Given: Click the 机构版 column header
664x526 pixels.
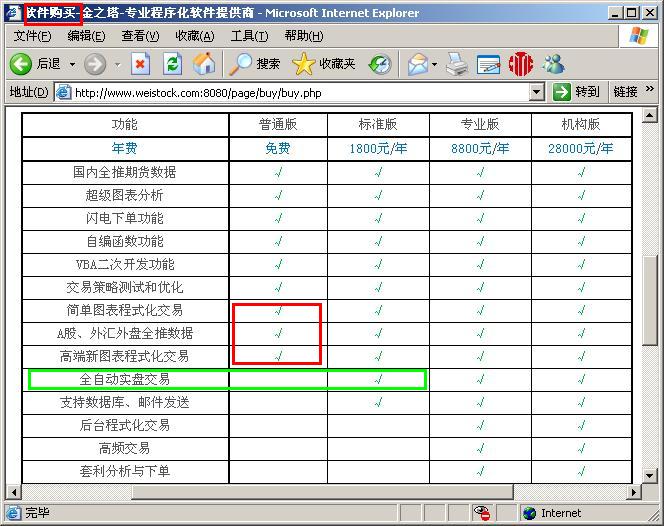Looking at the screenshot, I should (581, 125).
